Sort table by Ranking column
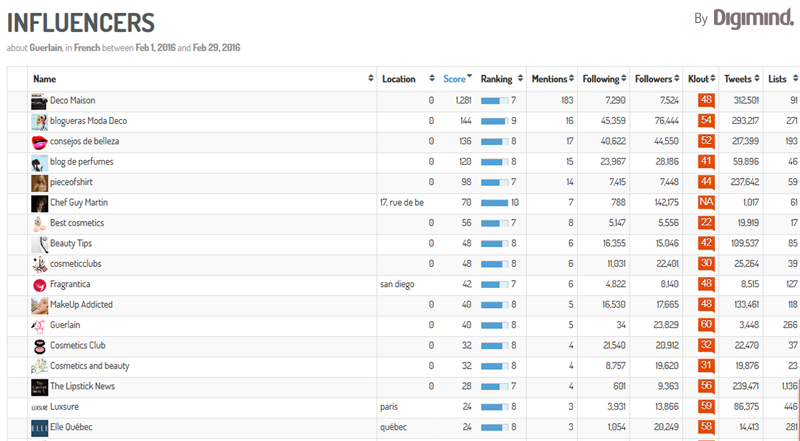This screenshot has width=800, height=441. point(501,79)
